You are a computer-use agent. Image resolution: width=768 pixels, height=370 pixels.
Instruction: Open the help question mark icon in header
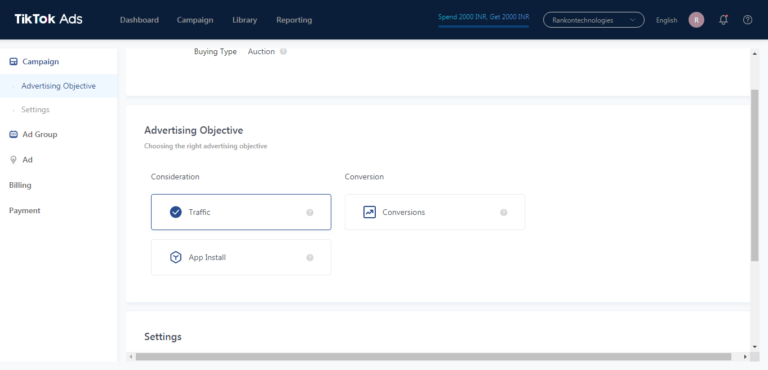747,20
